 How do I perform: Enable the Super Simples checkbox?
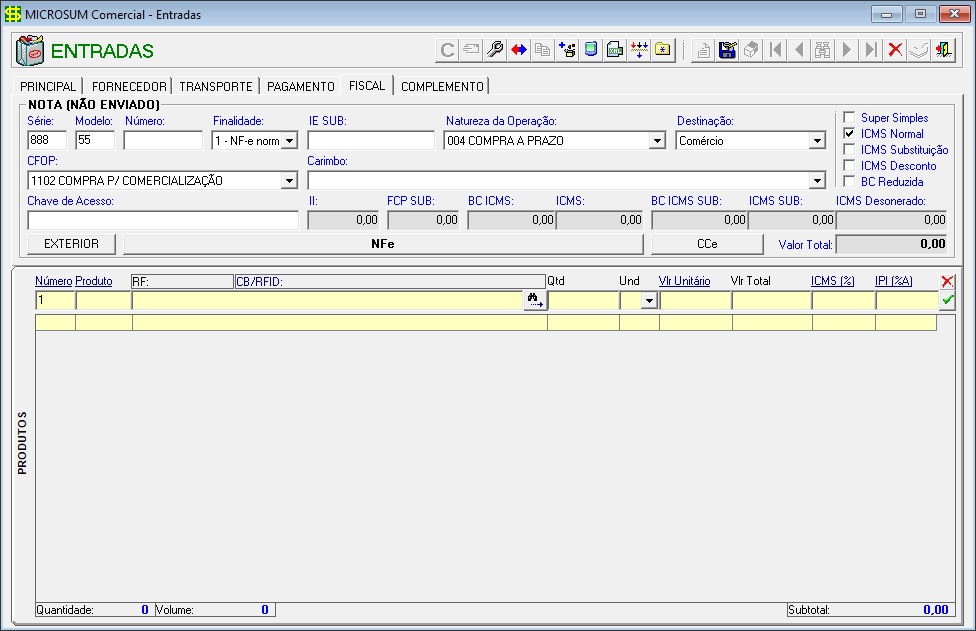point(849,118)
